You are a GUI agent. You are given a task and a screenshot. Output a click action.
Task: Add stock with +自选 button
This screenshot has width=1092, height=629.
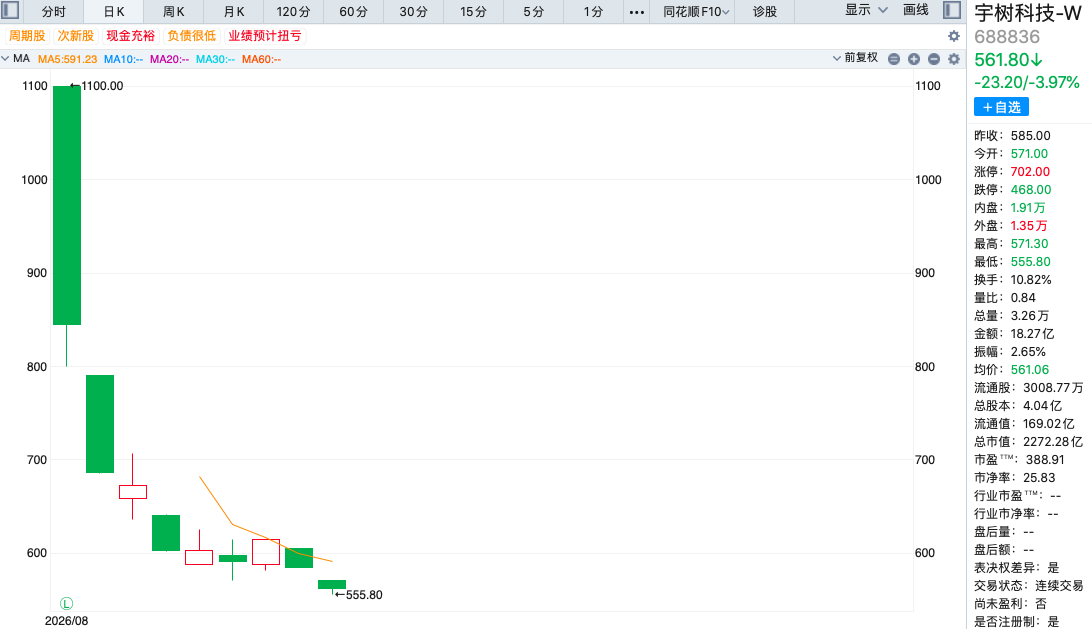tap(1001, 107)
